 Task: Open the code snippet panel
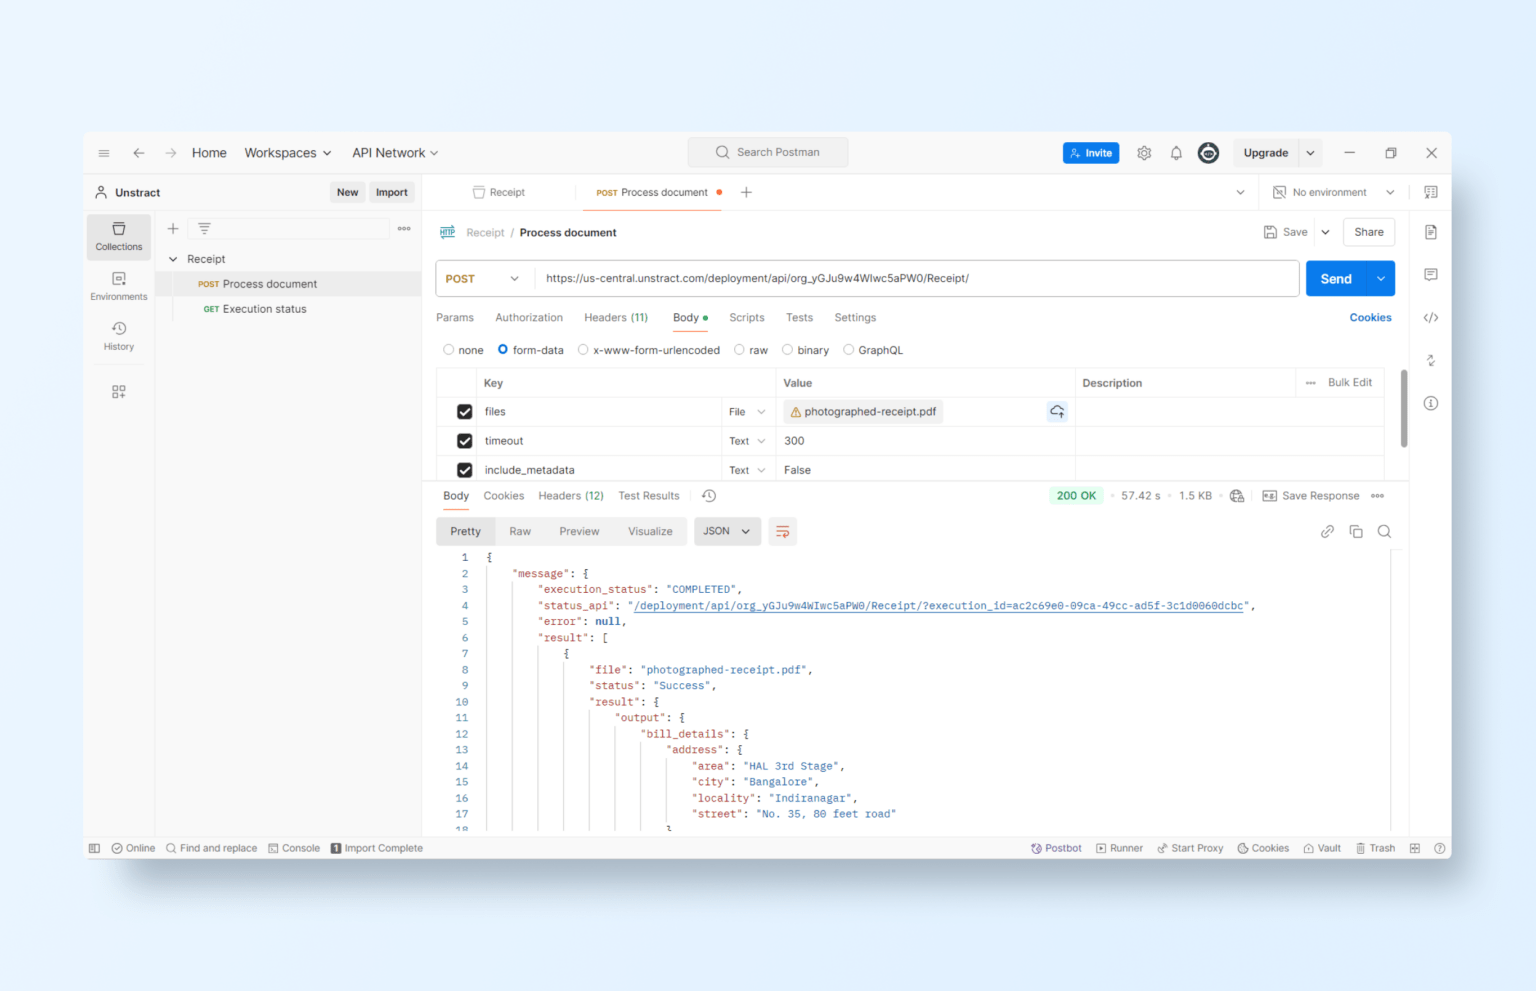click(x=1430, y=317)
